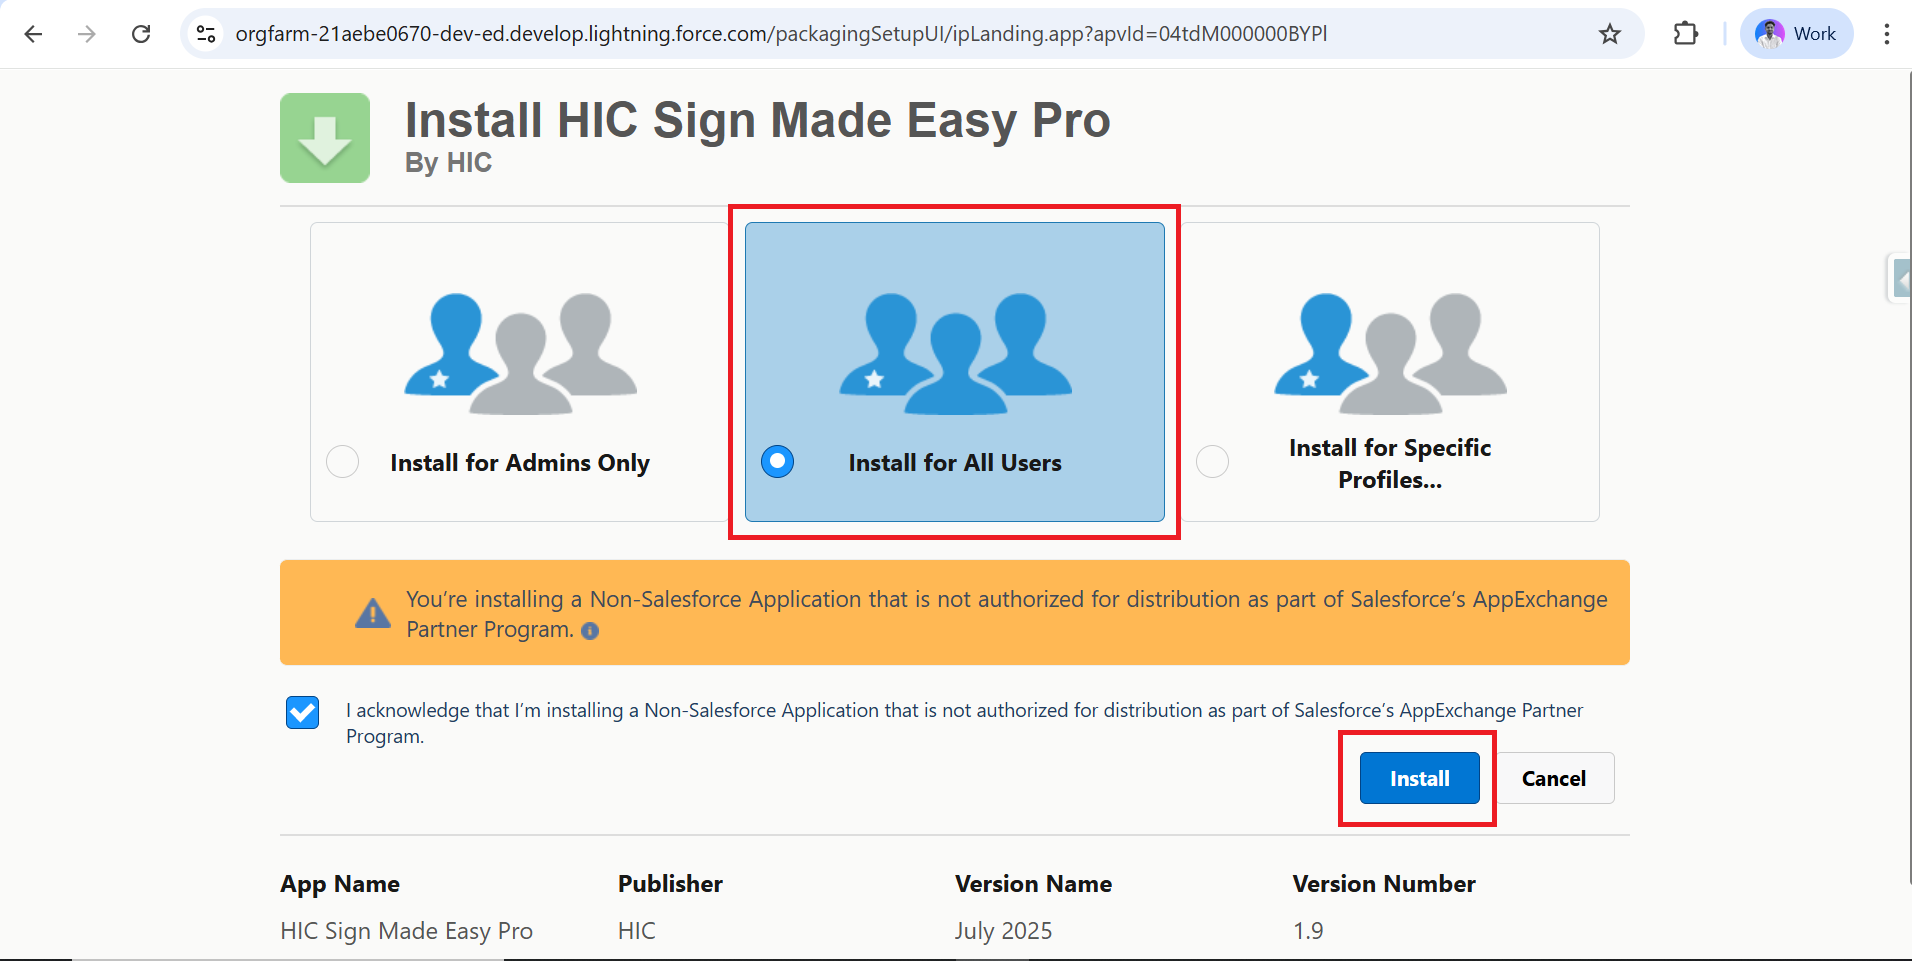This screenshot has height=961, width=1912.
Task: Click the Version Number column header
Action: coord(1384,884)
